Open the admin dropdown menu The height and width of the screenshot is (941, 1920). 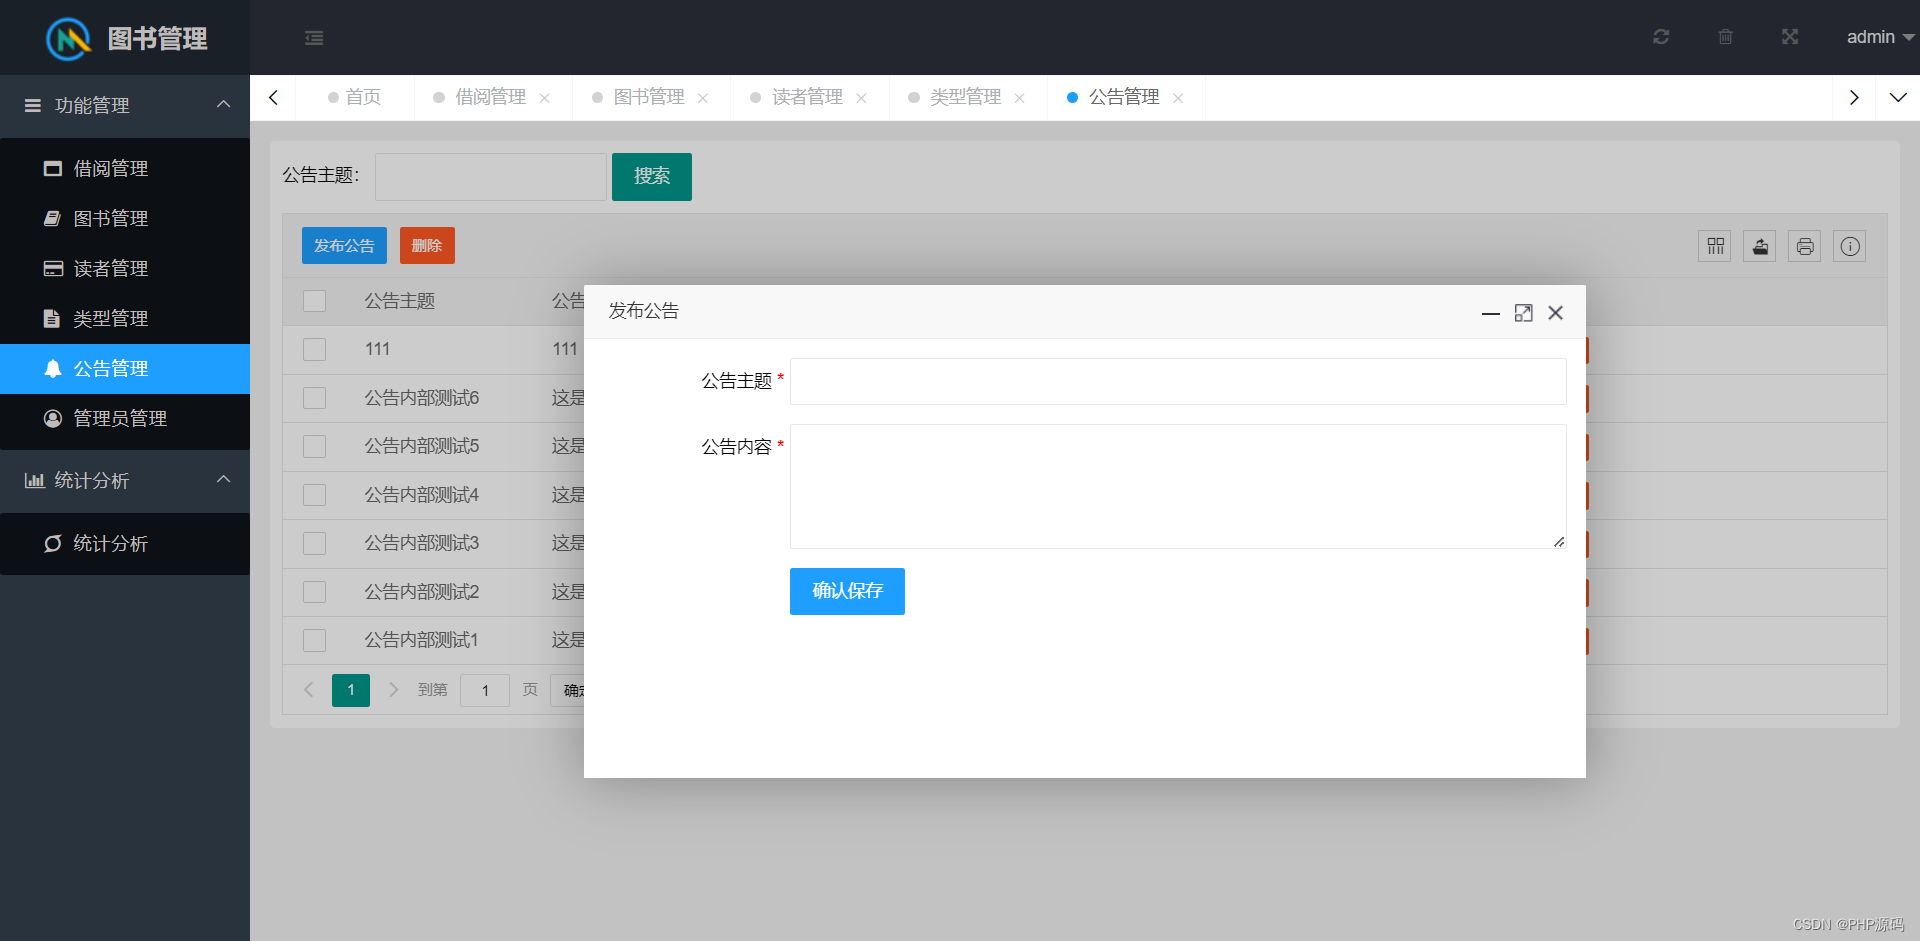1878,37
